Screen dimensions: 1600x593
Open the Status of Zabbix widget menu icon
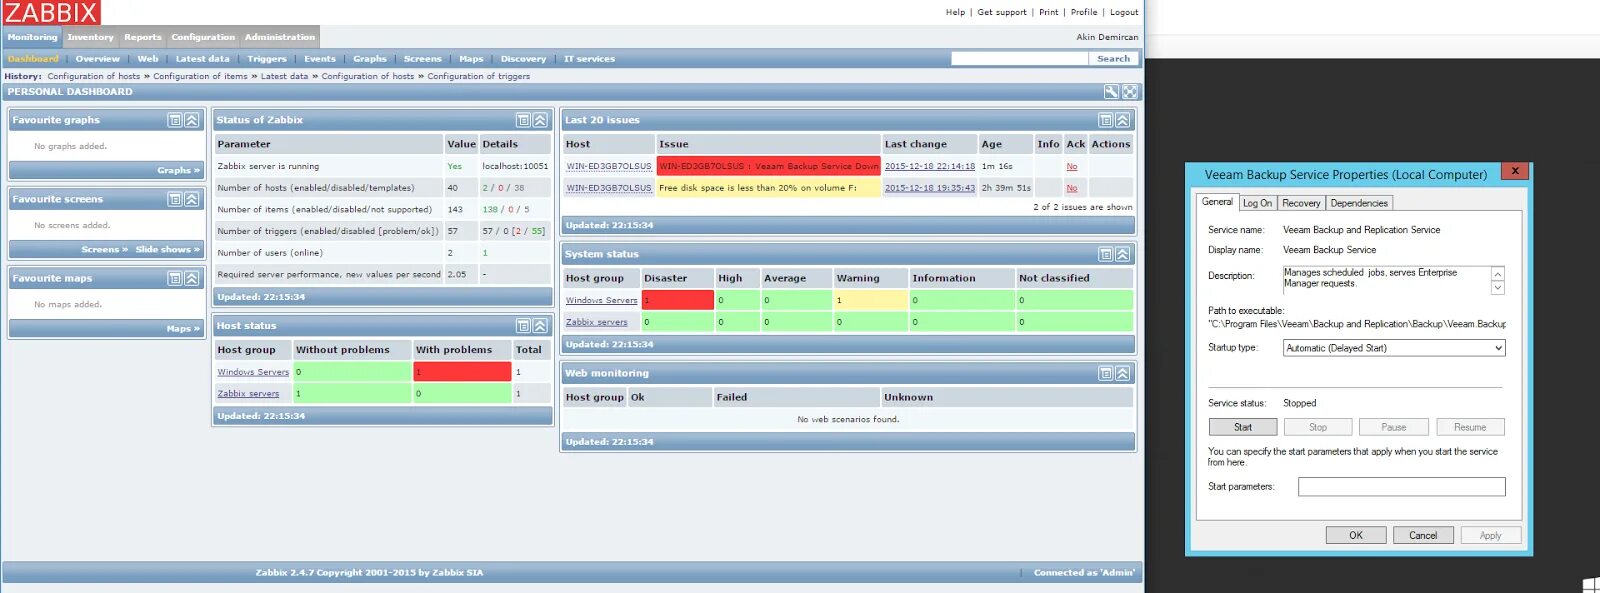tap(523, 120)
